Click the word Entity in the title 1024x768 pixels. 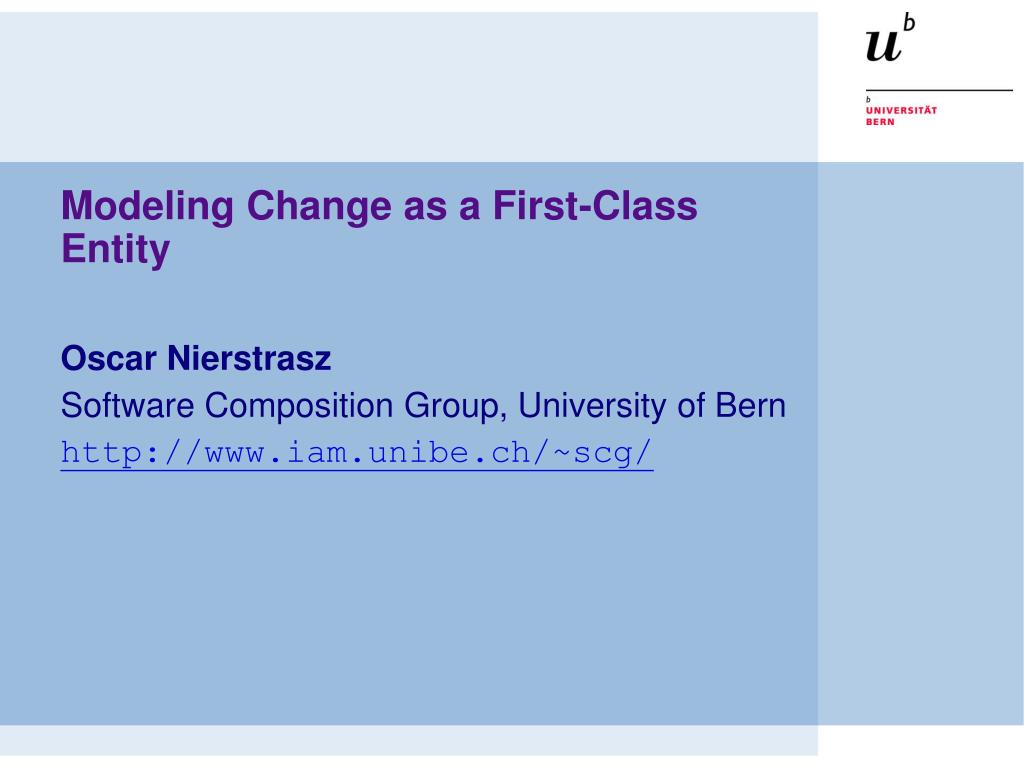click(x=116, y=249)
